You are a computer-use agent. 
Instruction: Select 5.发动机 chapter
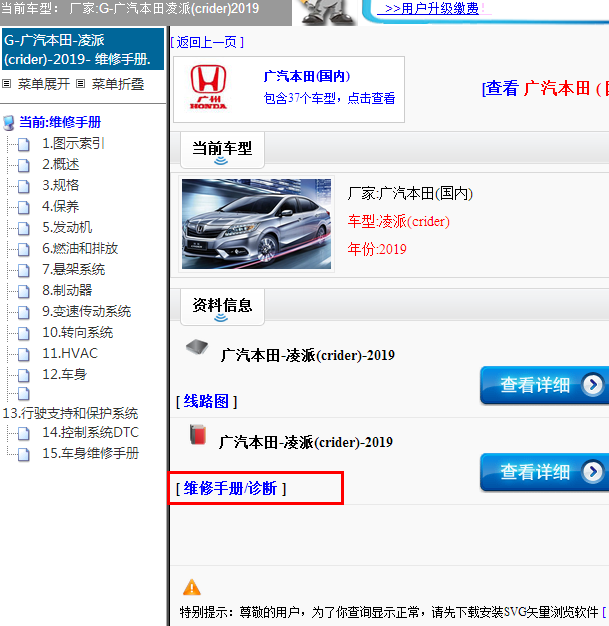(67, 228)
